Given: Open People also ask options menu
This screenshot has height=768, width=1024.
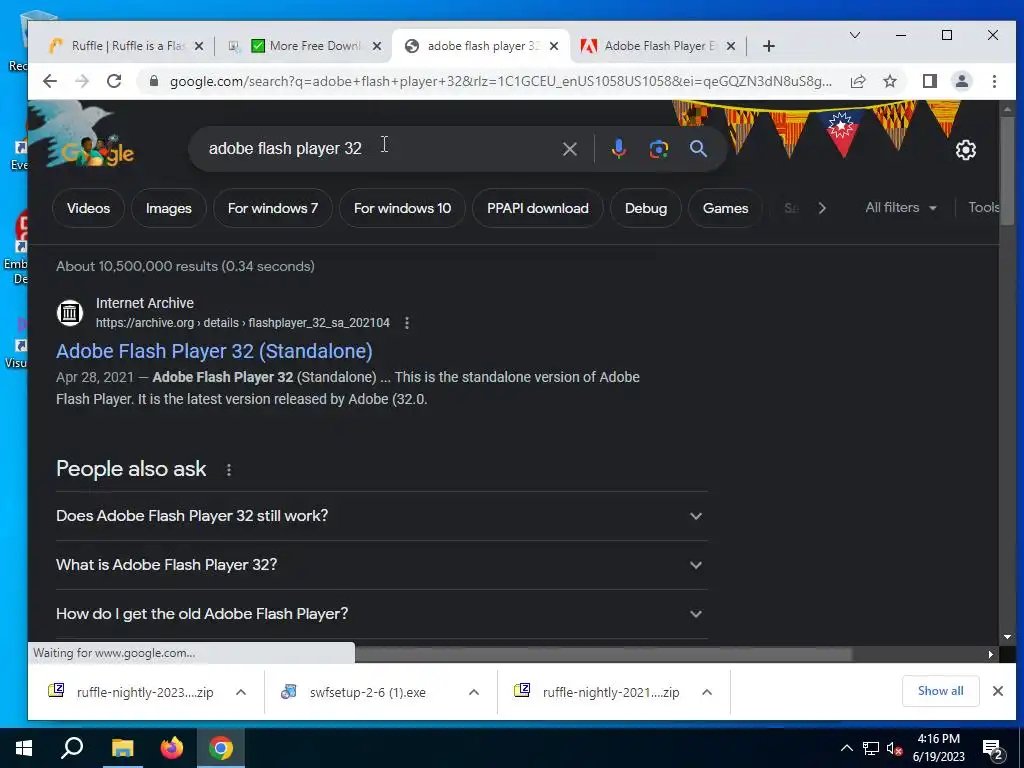Looking at the screenshot, I should (229, 470).
